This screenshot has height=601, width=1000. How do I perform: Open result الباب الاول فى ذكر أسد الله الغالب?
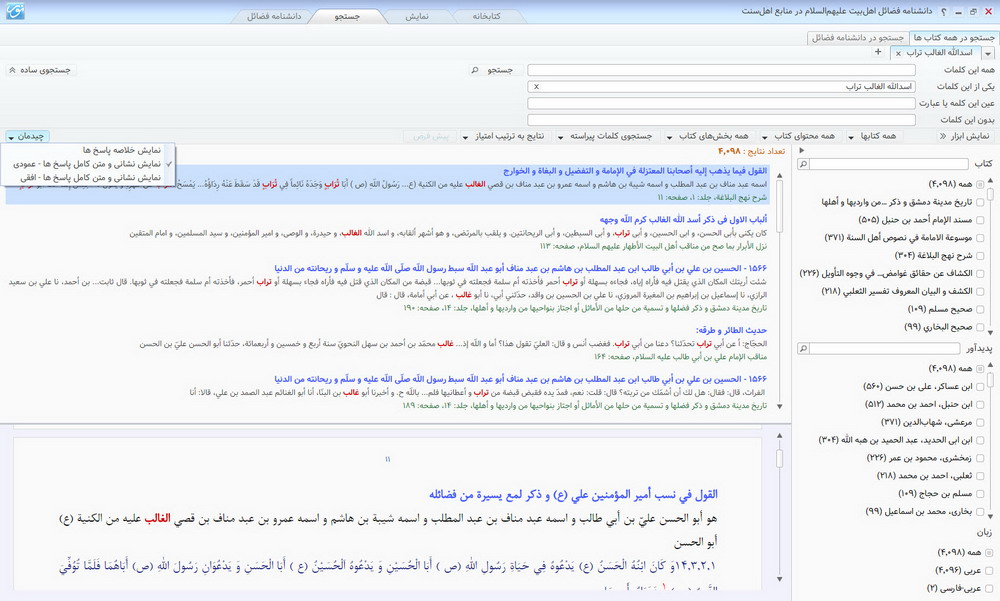[683, 219]
